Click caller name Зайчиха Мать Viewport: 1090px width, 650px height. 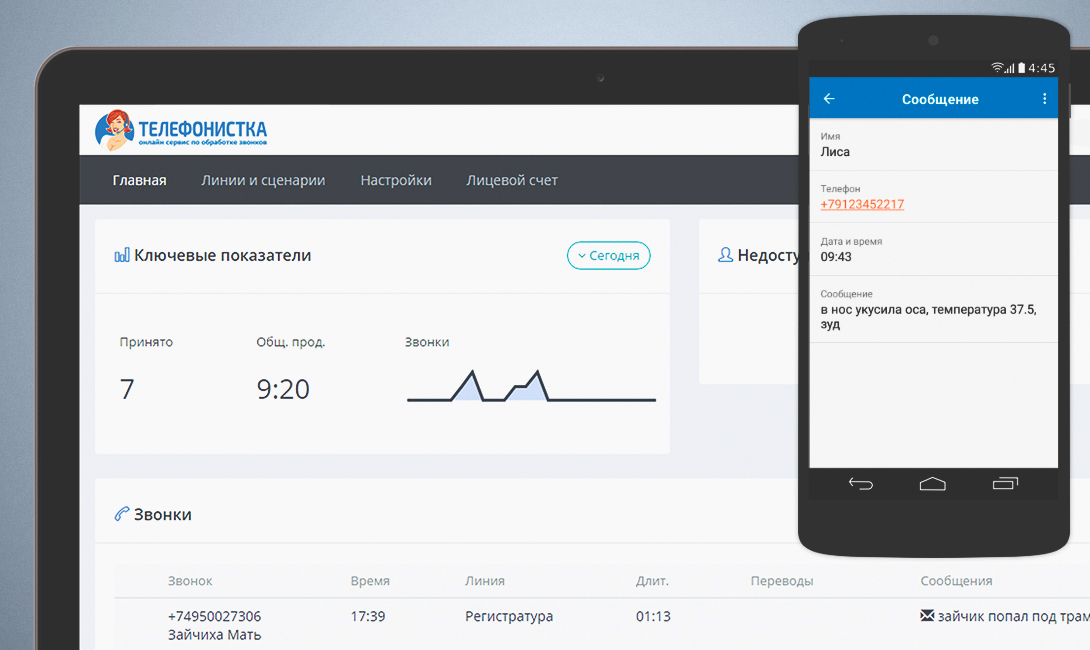click(214, 635)
